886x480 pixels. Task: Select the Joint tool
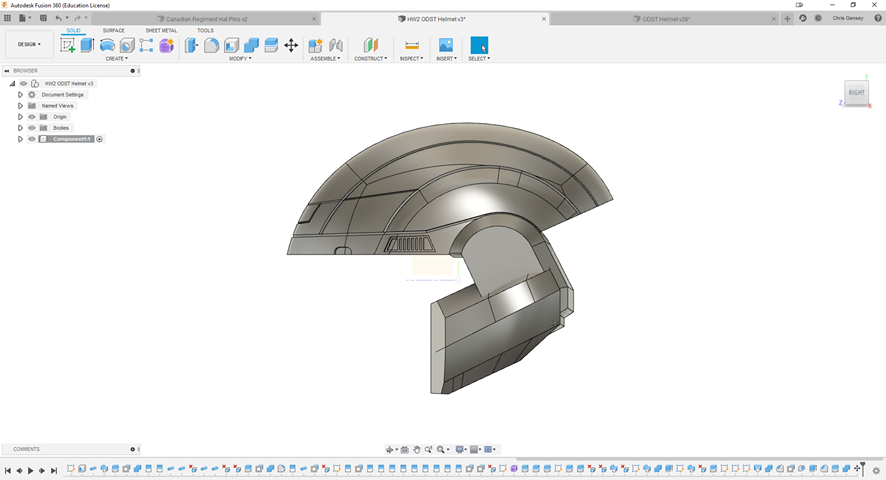click(x=336, y=45)
